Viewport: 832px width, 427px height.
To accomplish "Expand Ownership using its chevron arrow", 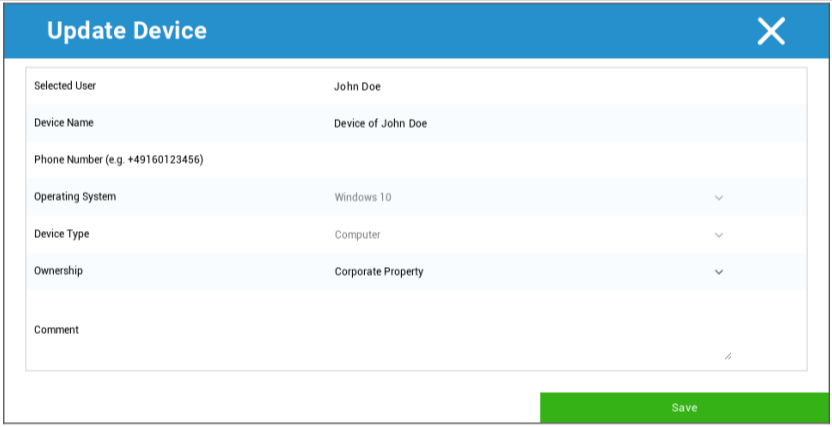I will 718,272.
